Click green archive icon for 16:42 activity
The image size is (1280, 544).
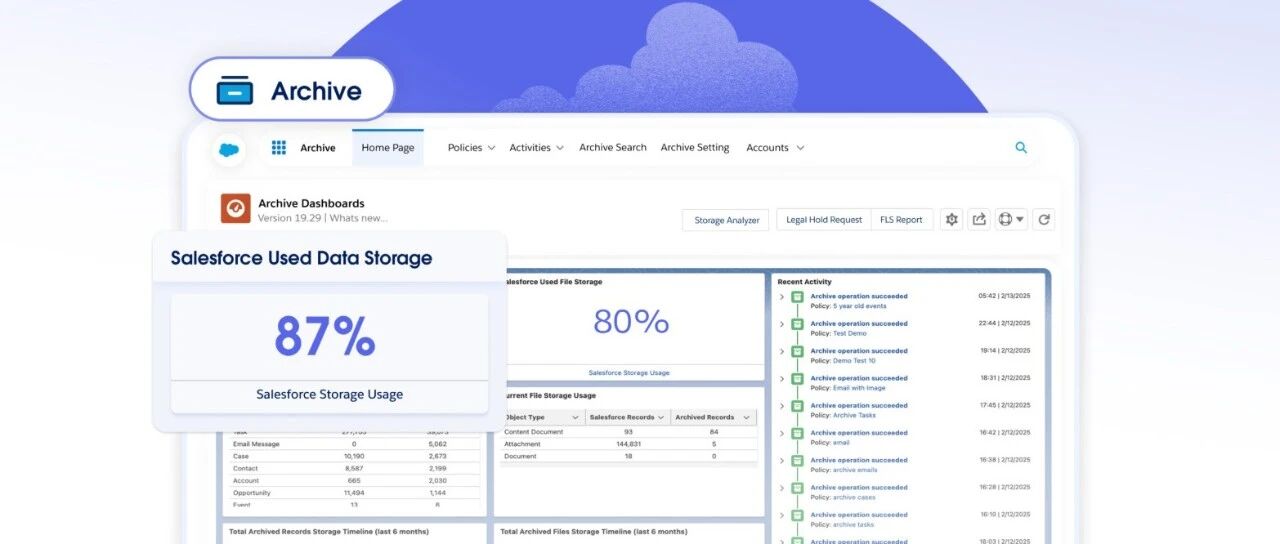pos(797,434)
